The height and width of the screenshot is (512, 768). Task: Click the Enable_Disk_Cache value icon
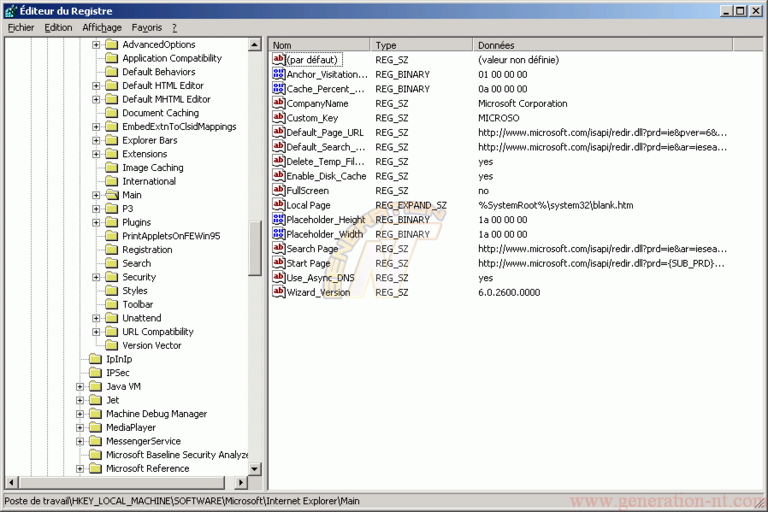click(x=279, y=175)
